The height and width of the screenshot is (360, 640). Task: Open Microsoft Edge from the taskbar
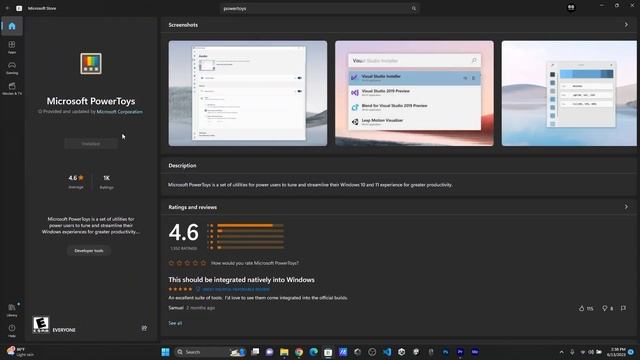tap(313, 352)
